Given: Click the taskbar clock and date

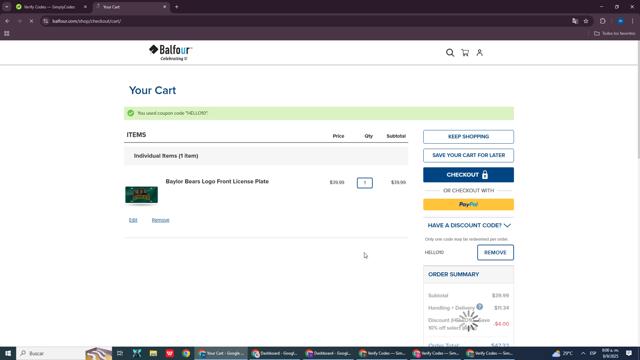Looking at the screenshot, I should [x=611, y=353].
